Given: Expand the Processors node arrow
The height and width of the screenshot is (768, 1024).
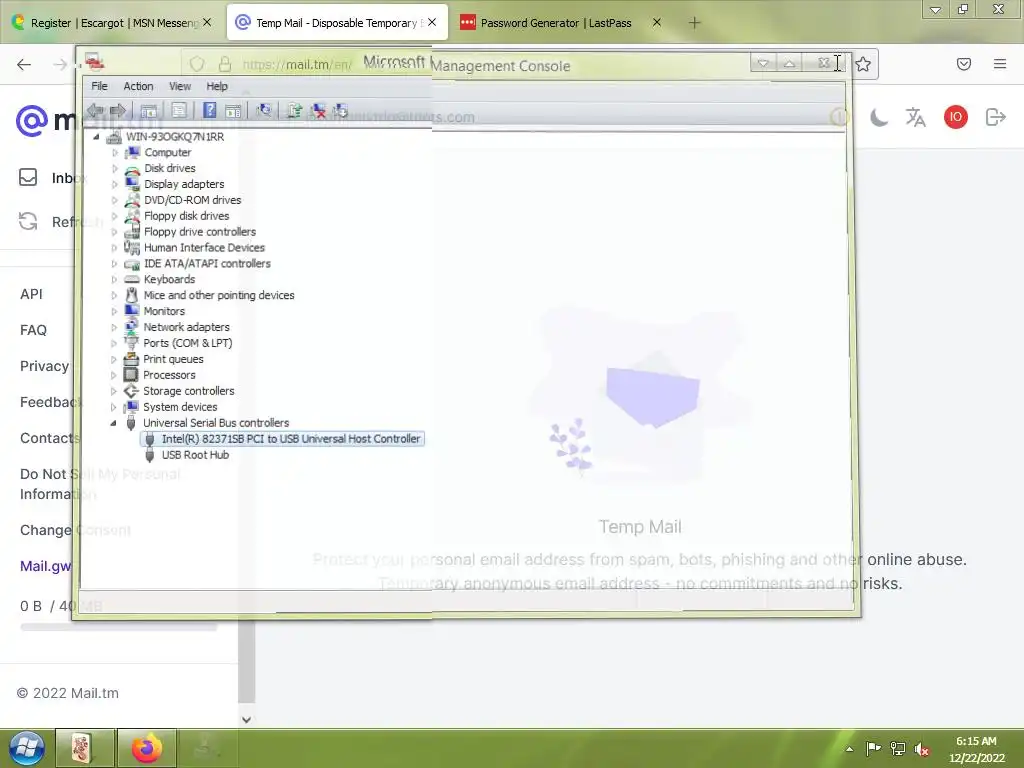Looking at the screenshot, I should 114,375.
